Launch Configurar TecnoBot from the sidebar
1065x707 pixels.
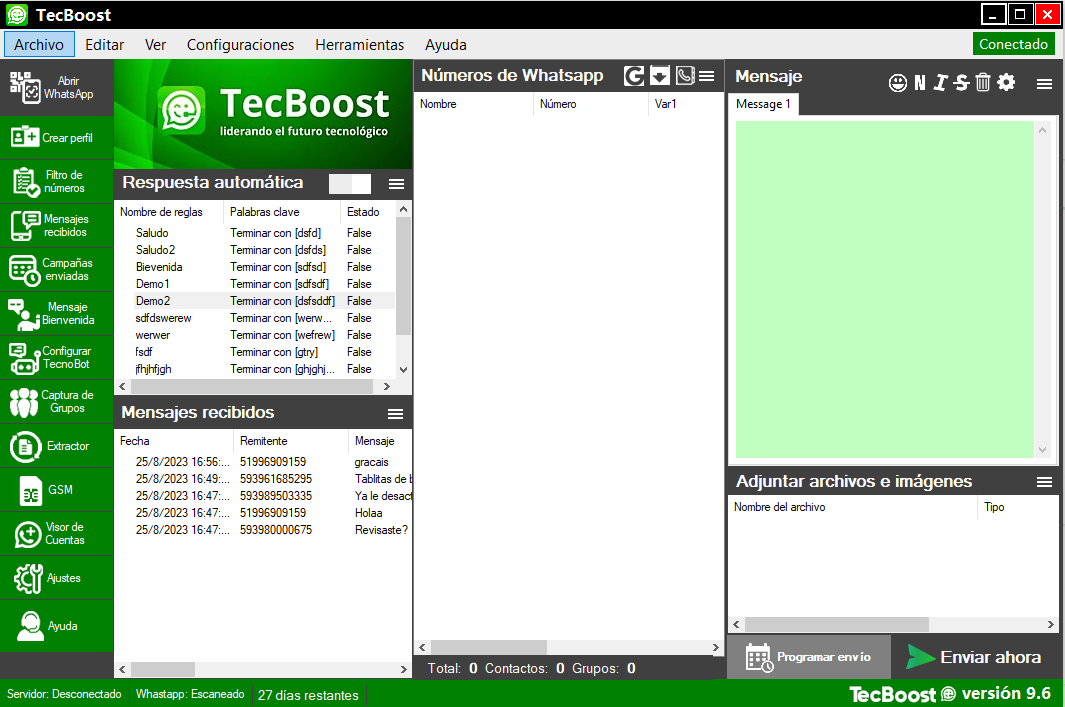click(x=56, y=358)
